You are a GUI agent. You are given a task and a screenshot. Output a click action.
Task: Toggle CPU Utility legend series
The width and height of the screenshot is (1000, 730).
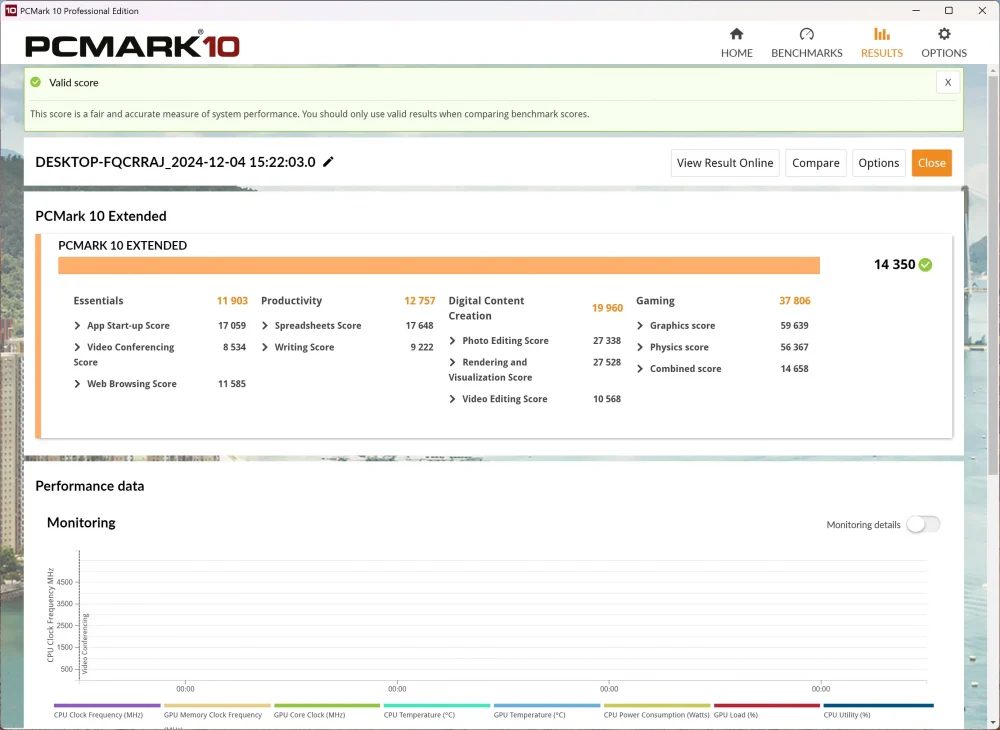(878, 711)
